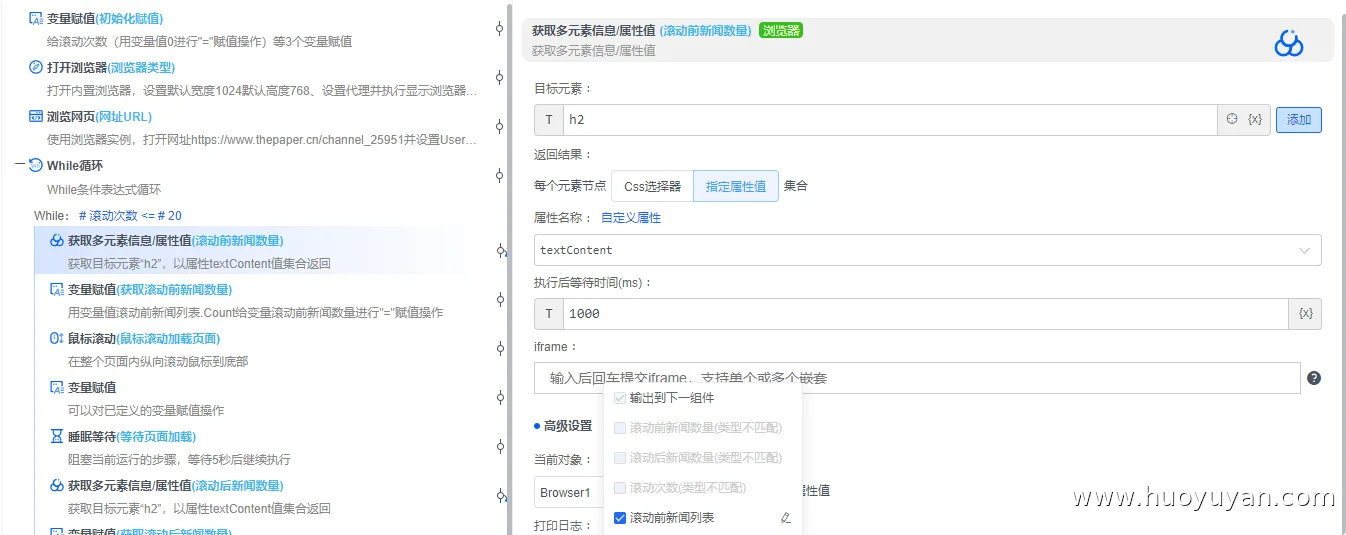Toggle 输出到下一组件 checkbox
The image size is (1346, 535).
tap(620, 398)
